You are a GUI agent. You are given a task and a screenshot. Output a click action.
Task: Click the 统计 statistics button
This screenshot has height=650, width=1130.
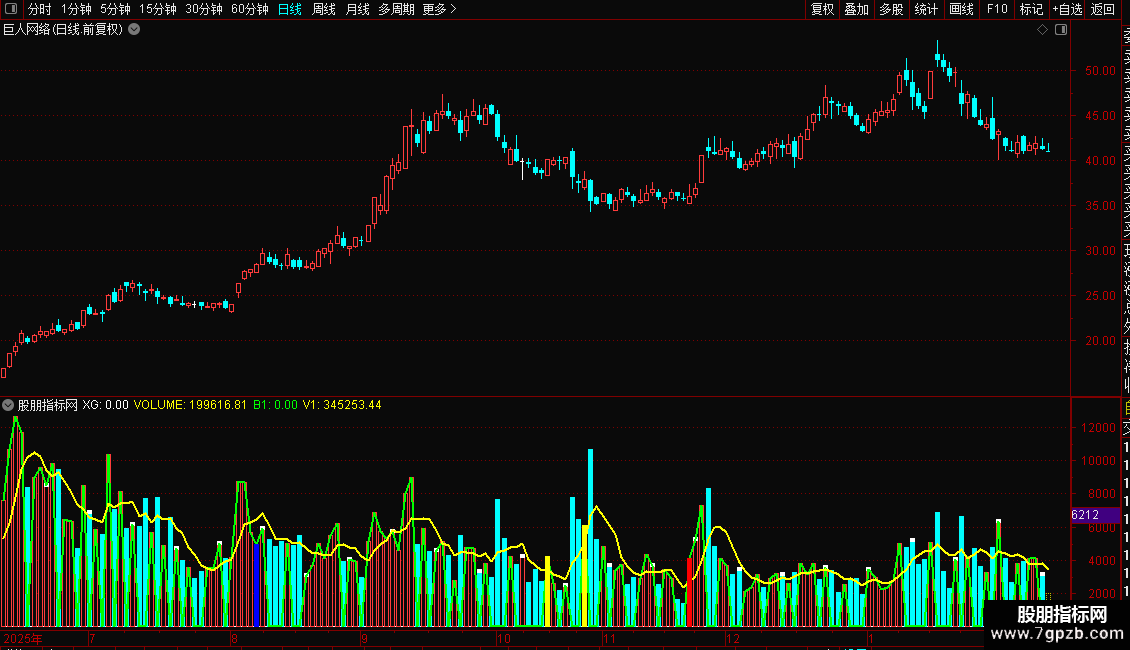point(926,9)
